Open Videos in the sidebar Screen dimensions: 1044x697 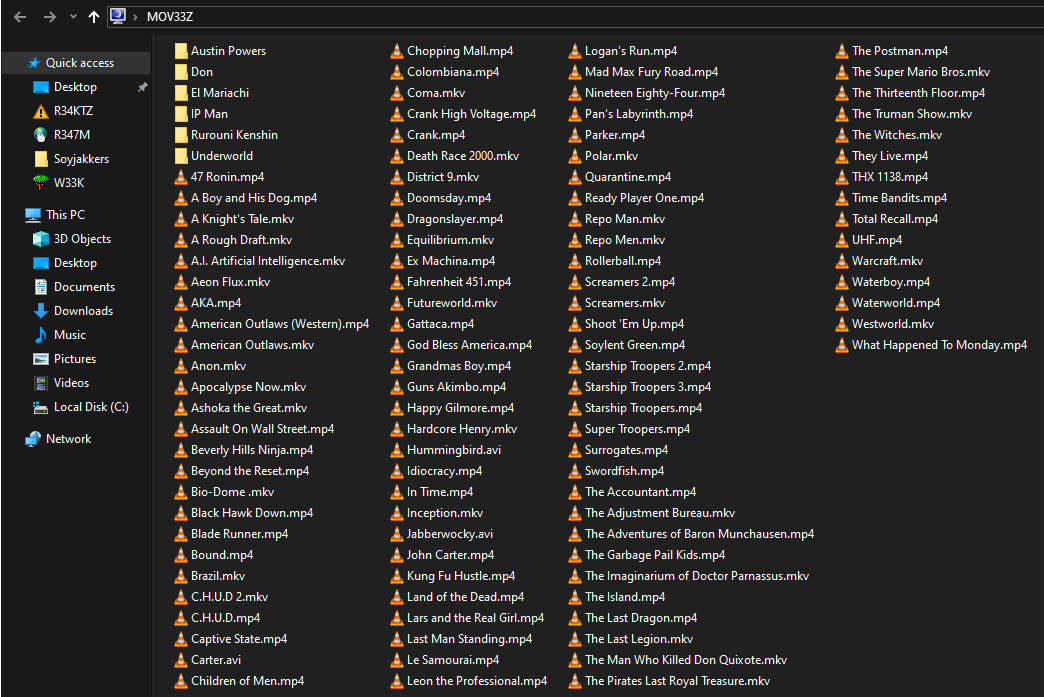pos(71,382)
